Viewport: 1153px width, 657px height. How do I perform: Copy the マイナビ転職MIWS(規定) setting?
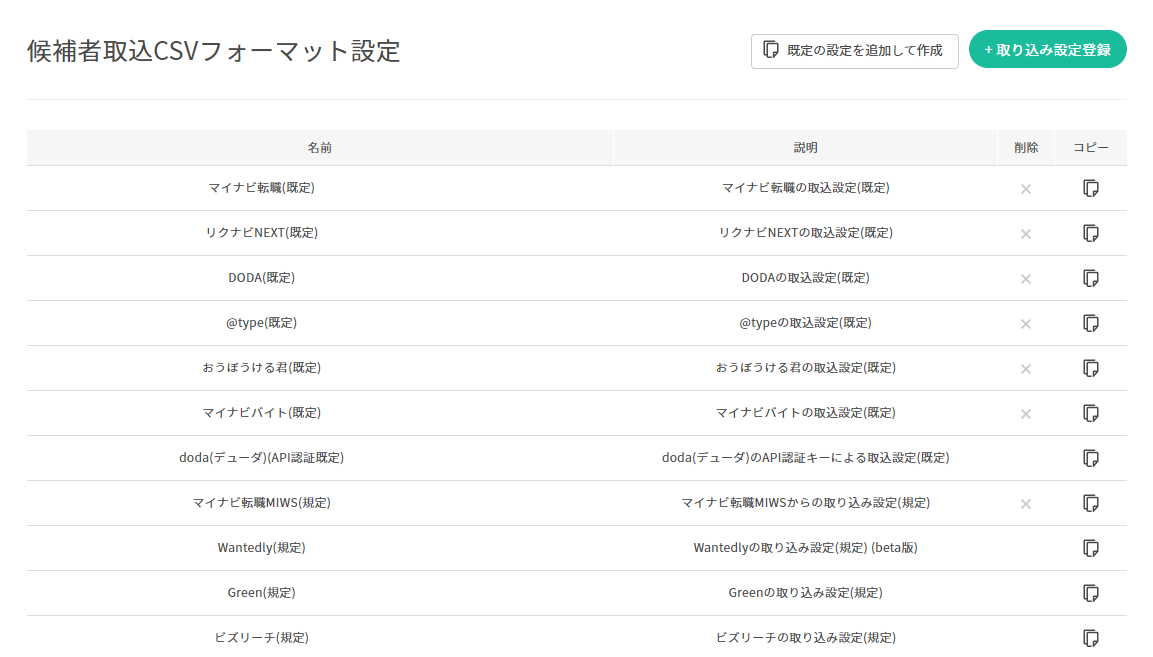tap(1090, 503)
